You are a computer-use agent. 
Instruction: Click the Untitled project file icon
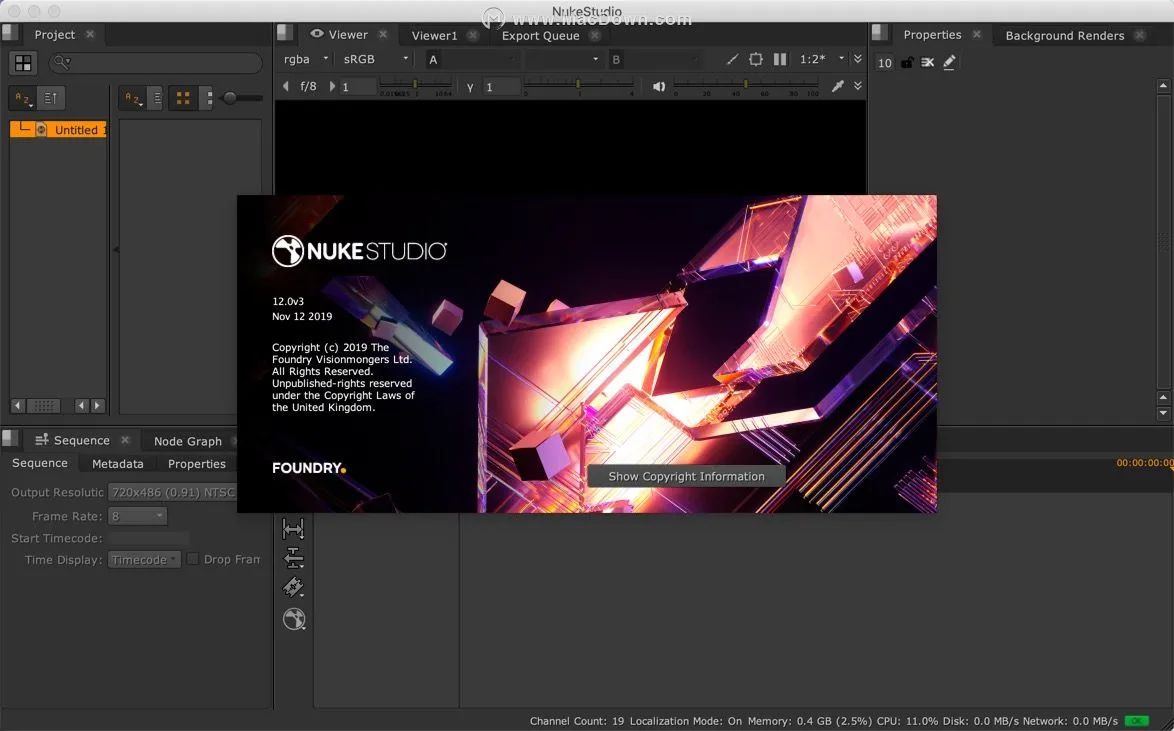(x=41, y=130)
